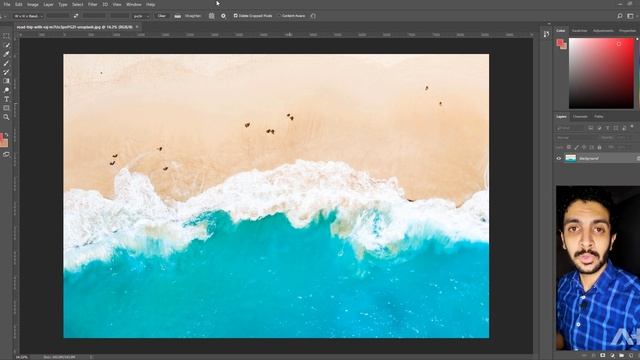Open the workspace switcher icon
Image resolution: width=640 pixels, height=360 pixels.
coord(631,16)
